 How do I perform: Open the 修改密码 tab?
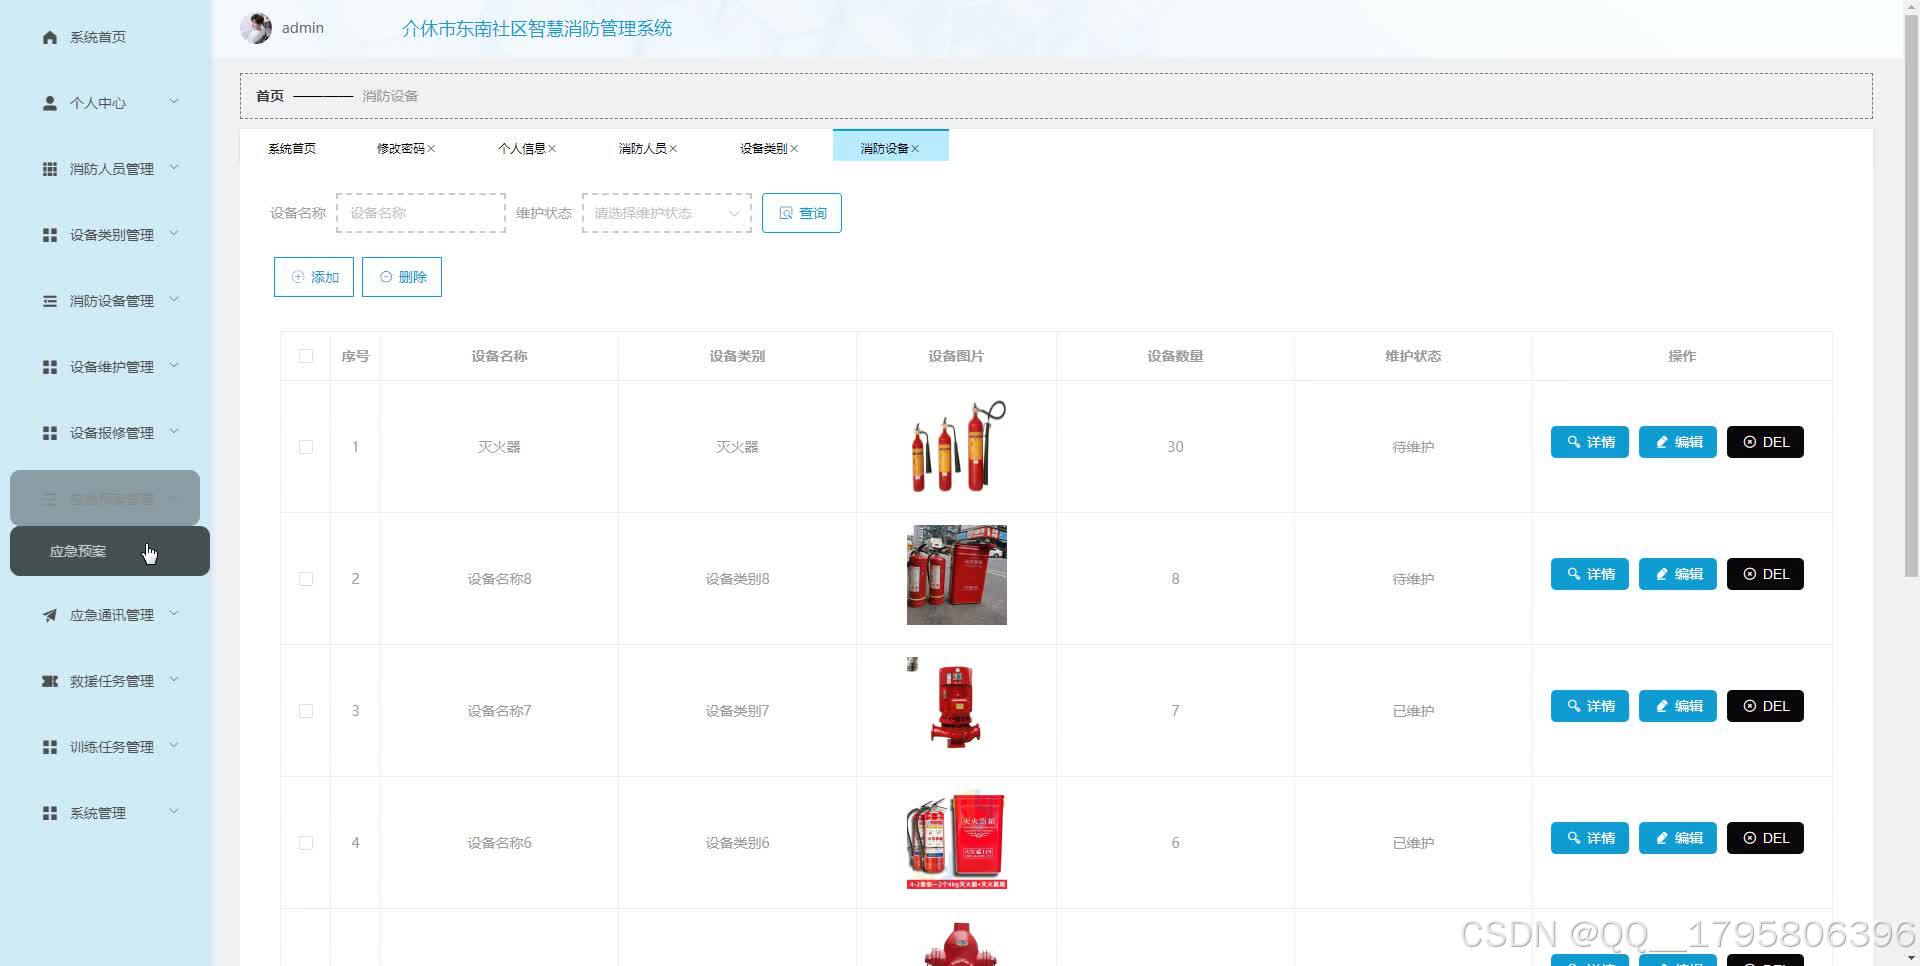(x=400, y=147)
